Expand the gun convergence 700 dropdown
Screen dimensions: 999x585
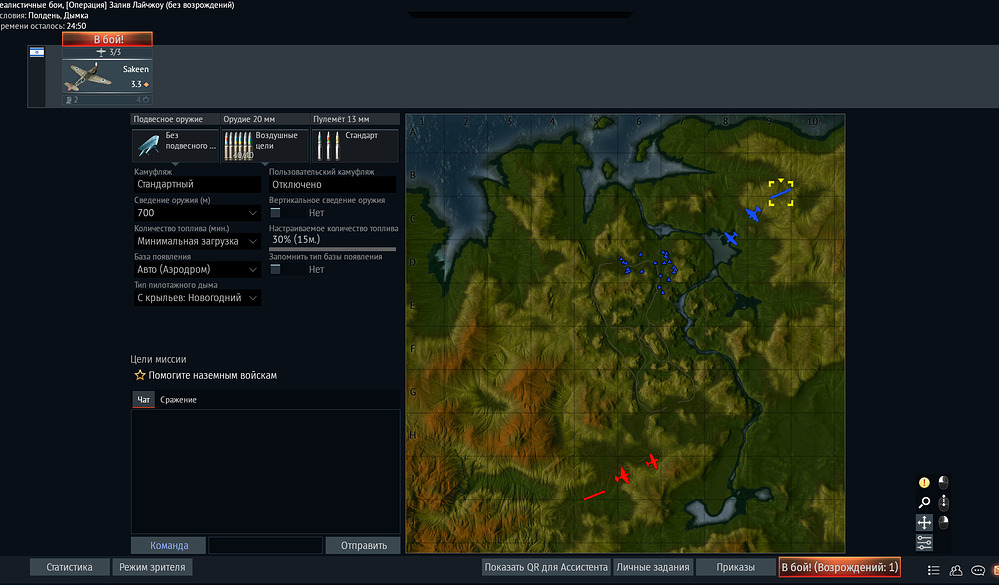click(x=197, y=213)
